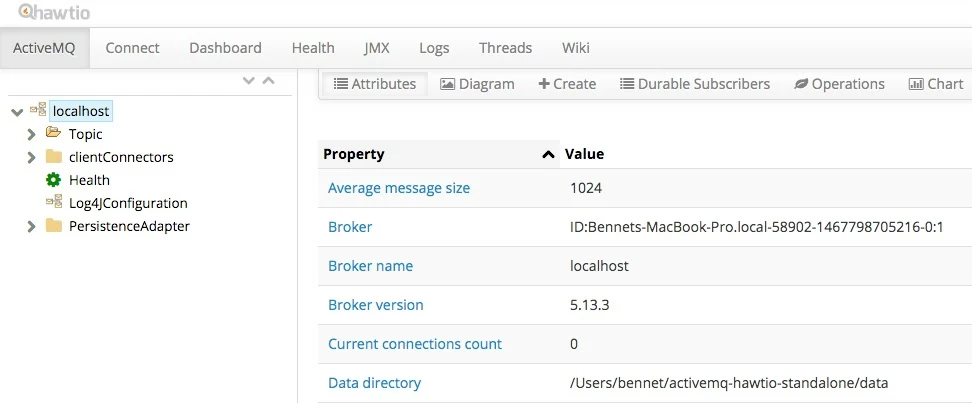This screenshot has width=972, height=403.
Task: Click the hawtio logo
Action: (54, 12)
